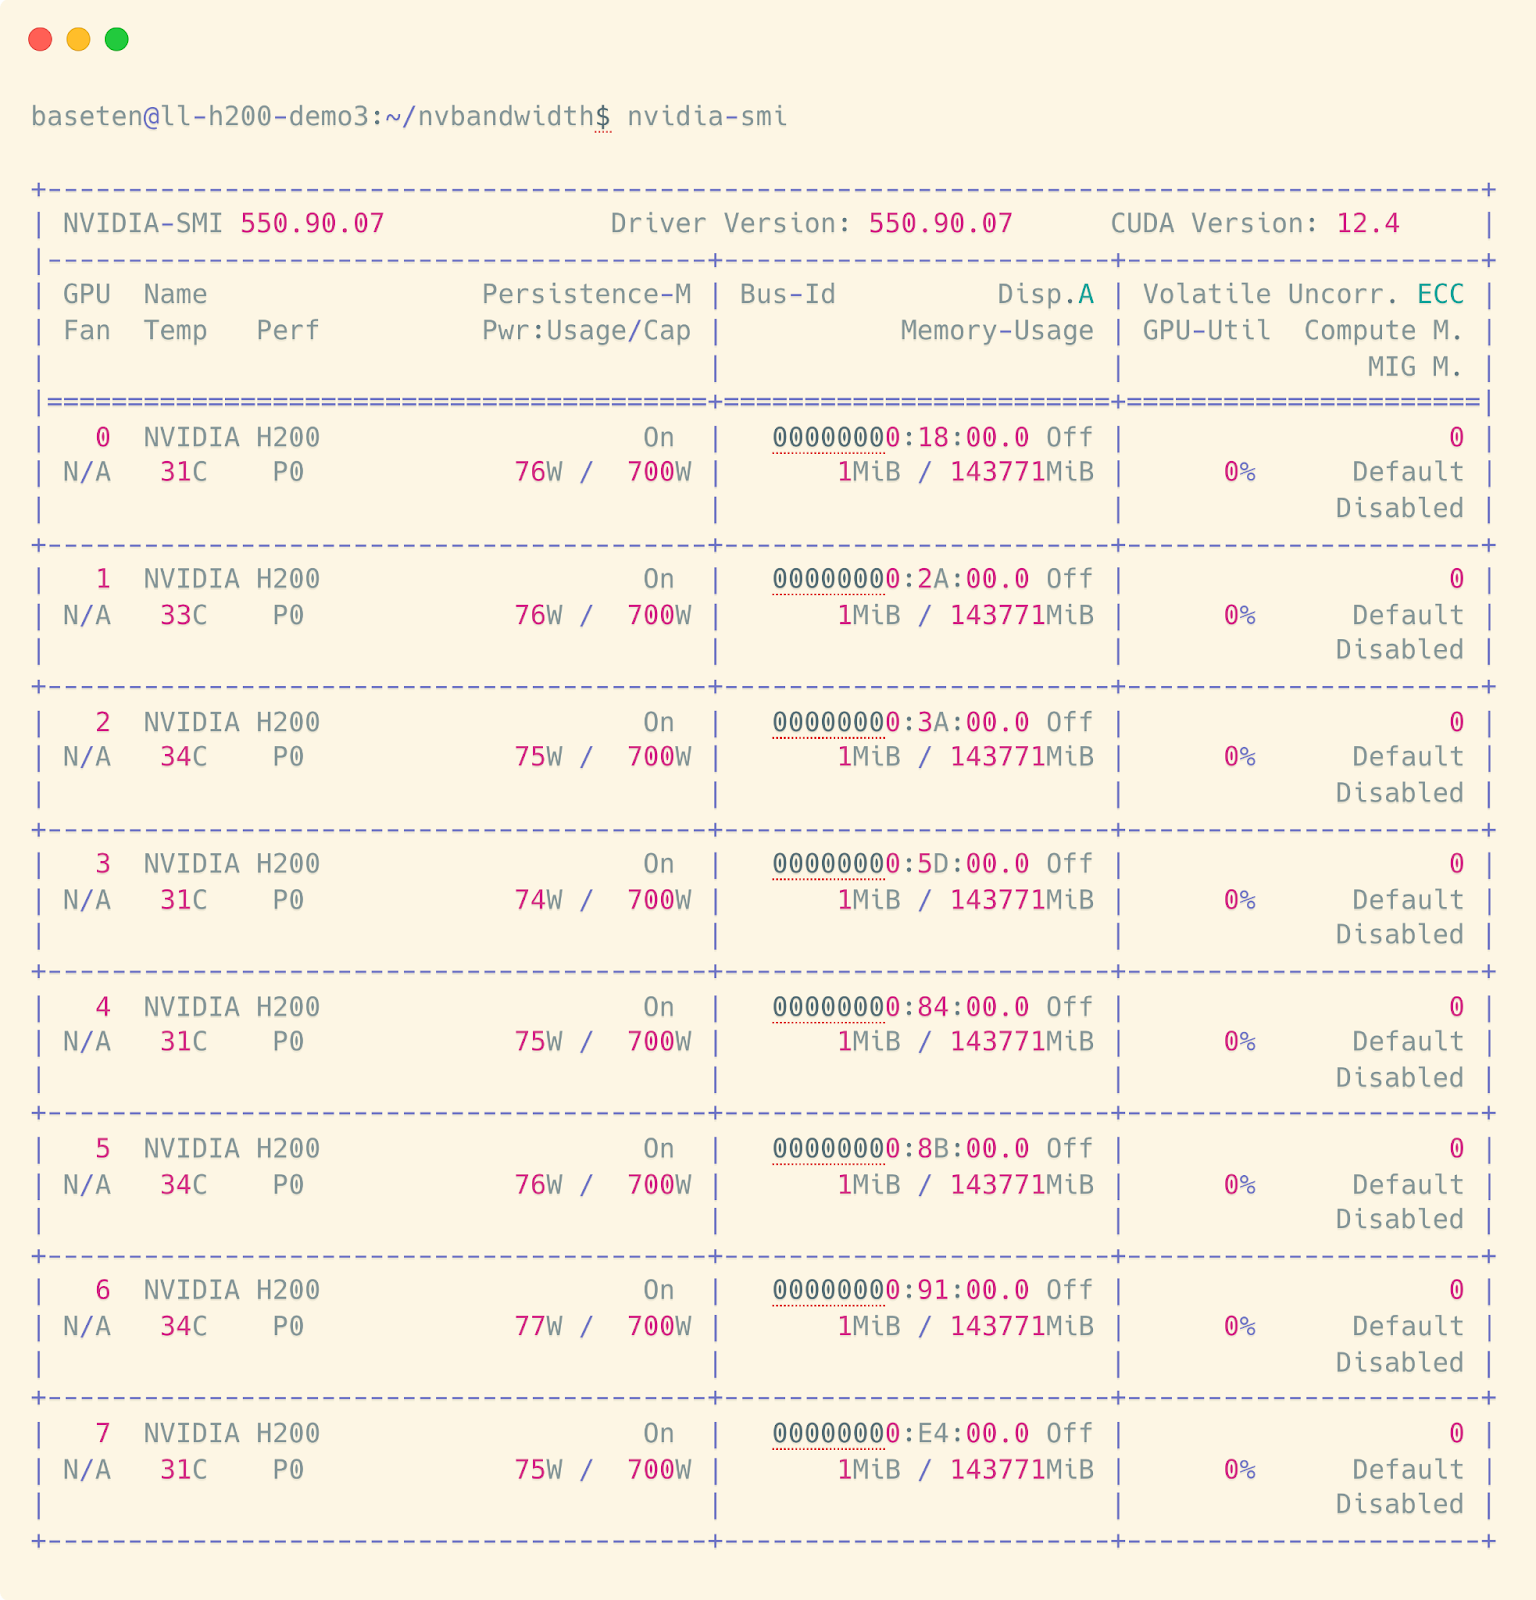Select the NVIDIA-SMI version 550.90.07
Viewport: 1536px width, 1600px height.
[312, 223]
